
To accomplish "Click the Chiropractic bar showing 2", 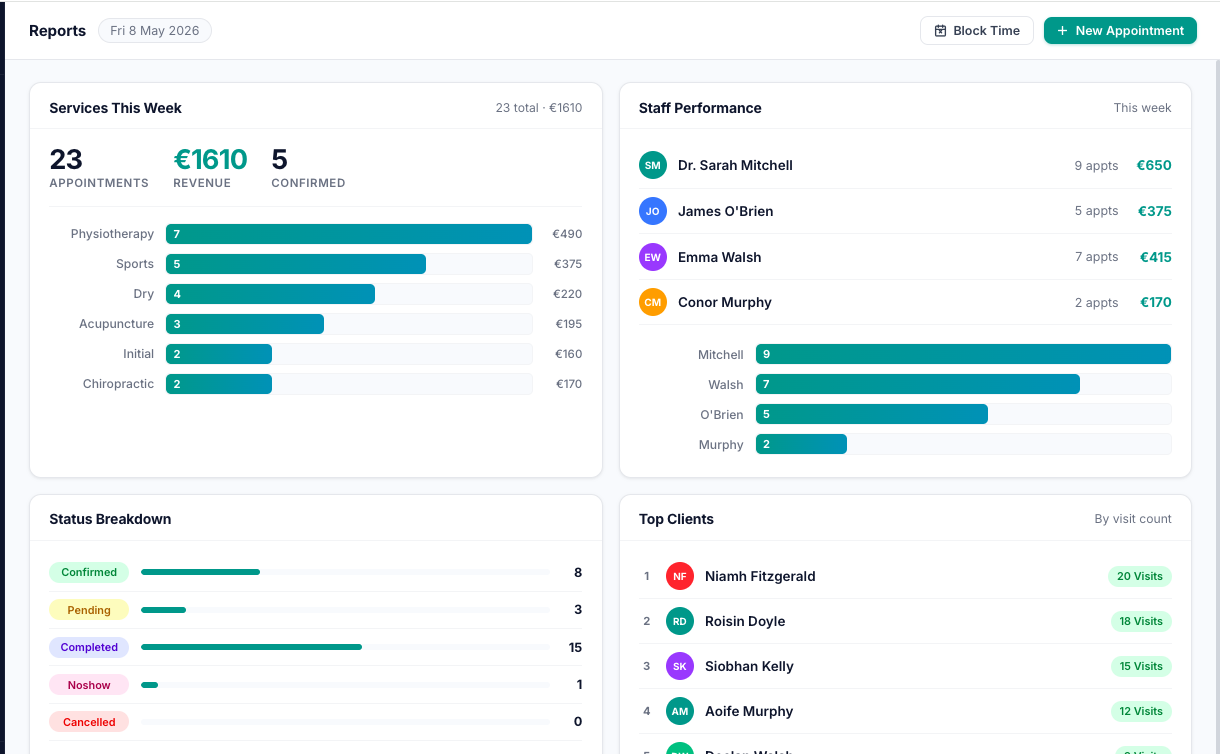I will click(x=219, y=384).
